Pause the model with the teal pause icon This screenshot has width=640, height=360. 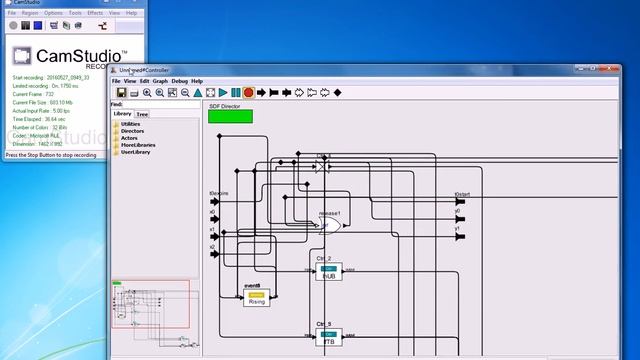tap(236, 93)
